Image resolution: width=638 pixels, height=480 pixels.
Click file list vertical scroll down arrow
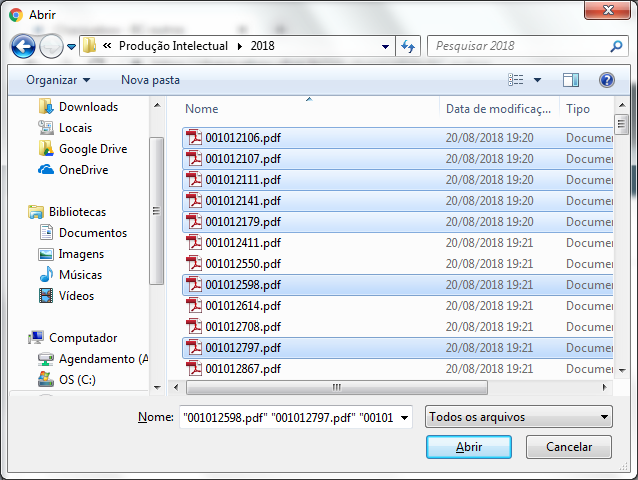click(622, 371)
